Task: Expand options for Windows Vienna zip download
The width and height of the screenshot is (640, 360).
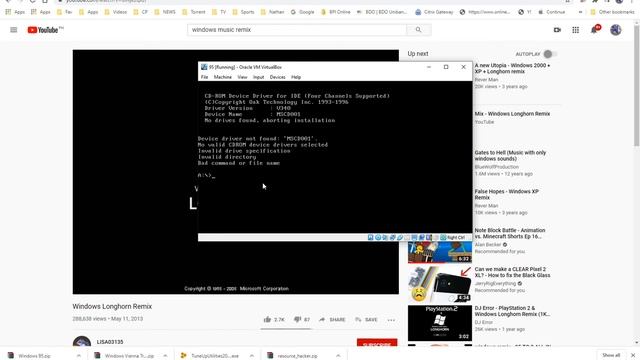Action: coord(165,356)
